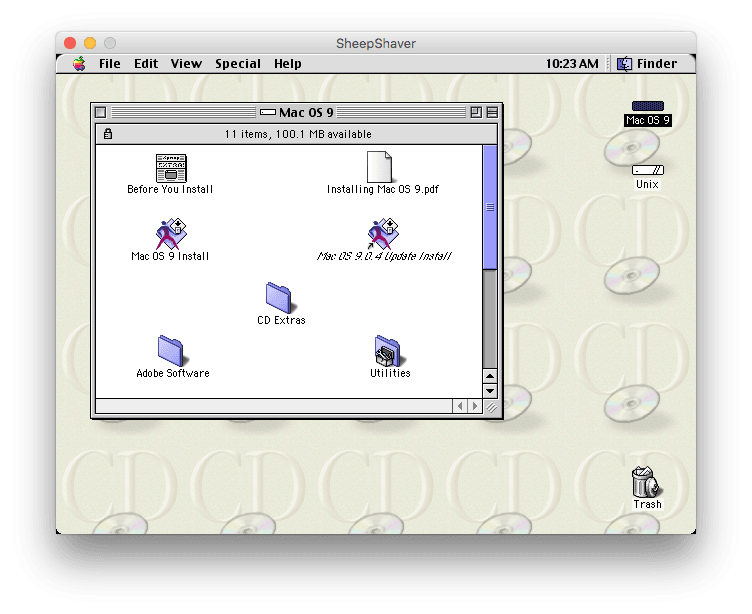Open the View menu
The width and height of the screenshot is (752, 614).
[186, 63]
